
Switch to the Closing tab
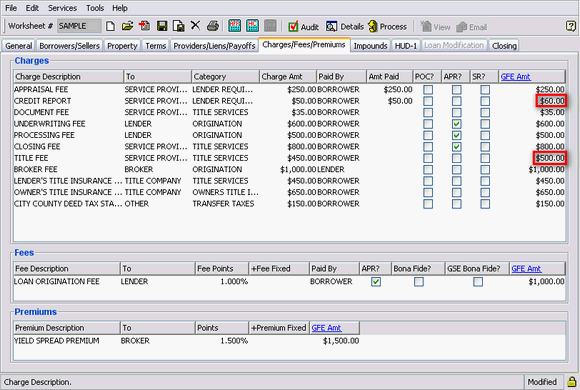(504, 46)
